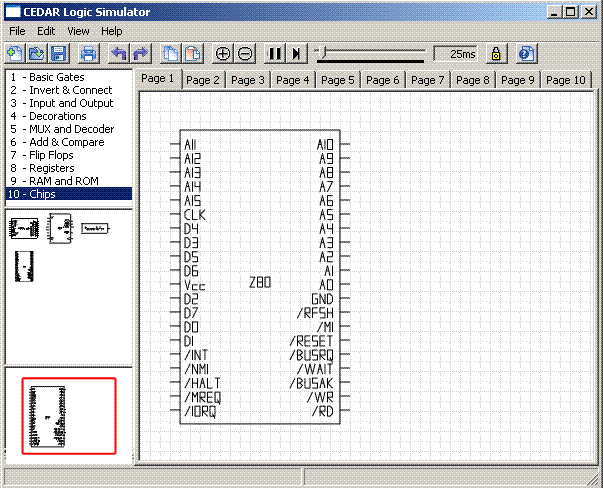Click the /MREQ pin label
Image resolution: width=603 pixels, height=488 pixels.
(203, 398)
